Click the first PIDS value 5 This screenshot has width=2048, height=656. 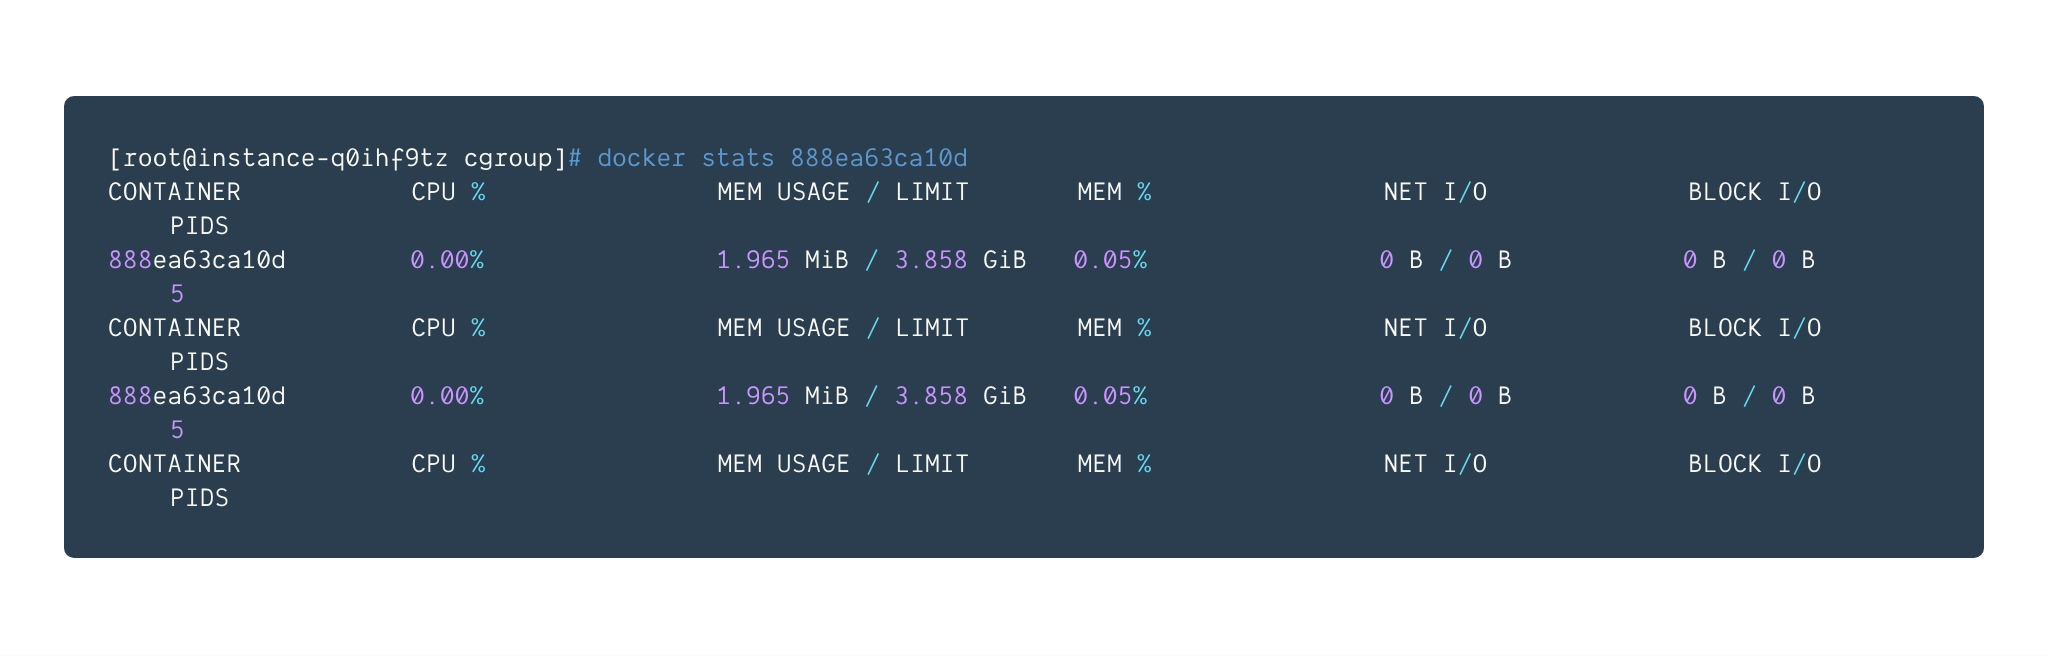[177, 294]
